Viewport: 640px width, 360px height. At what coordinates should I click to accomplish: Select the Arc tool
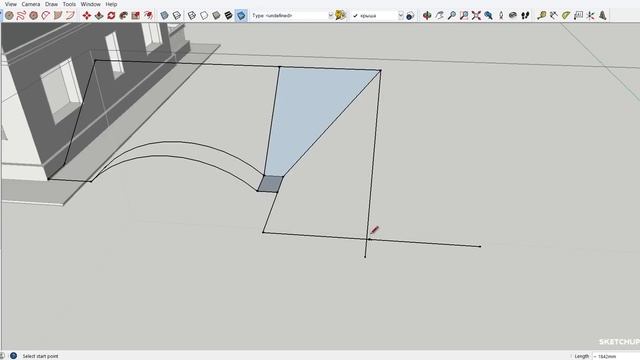tap(46, 16)
